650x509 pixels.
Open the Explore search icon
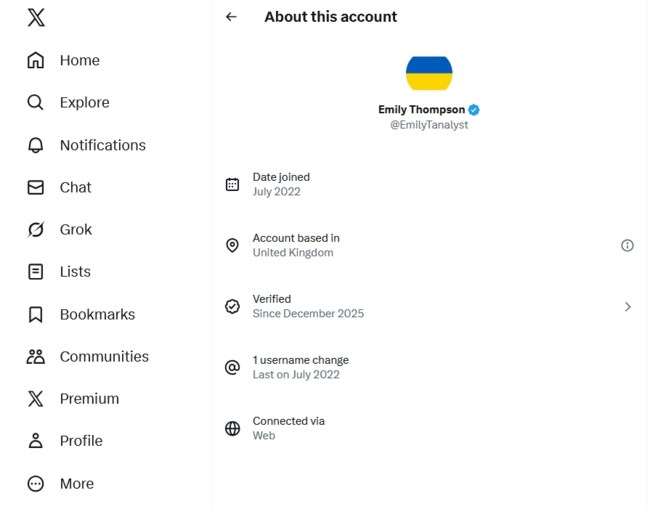tap(36, 102)
